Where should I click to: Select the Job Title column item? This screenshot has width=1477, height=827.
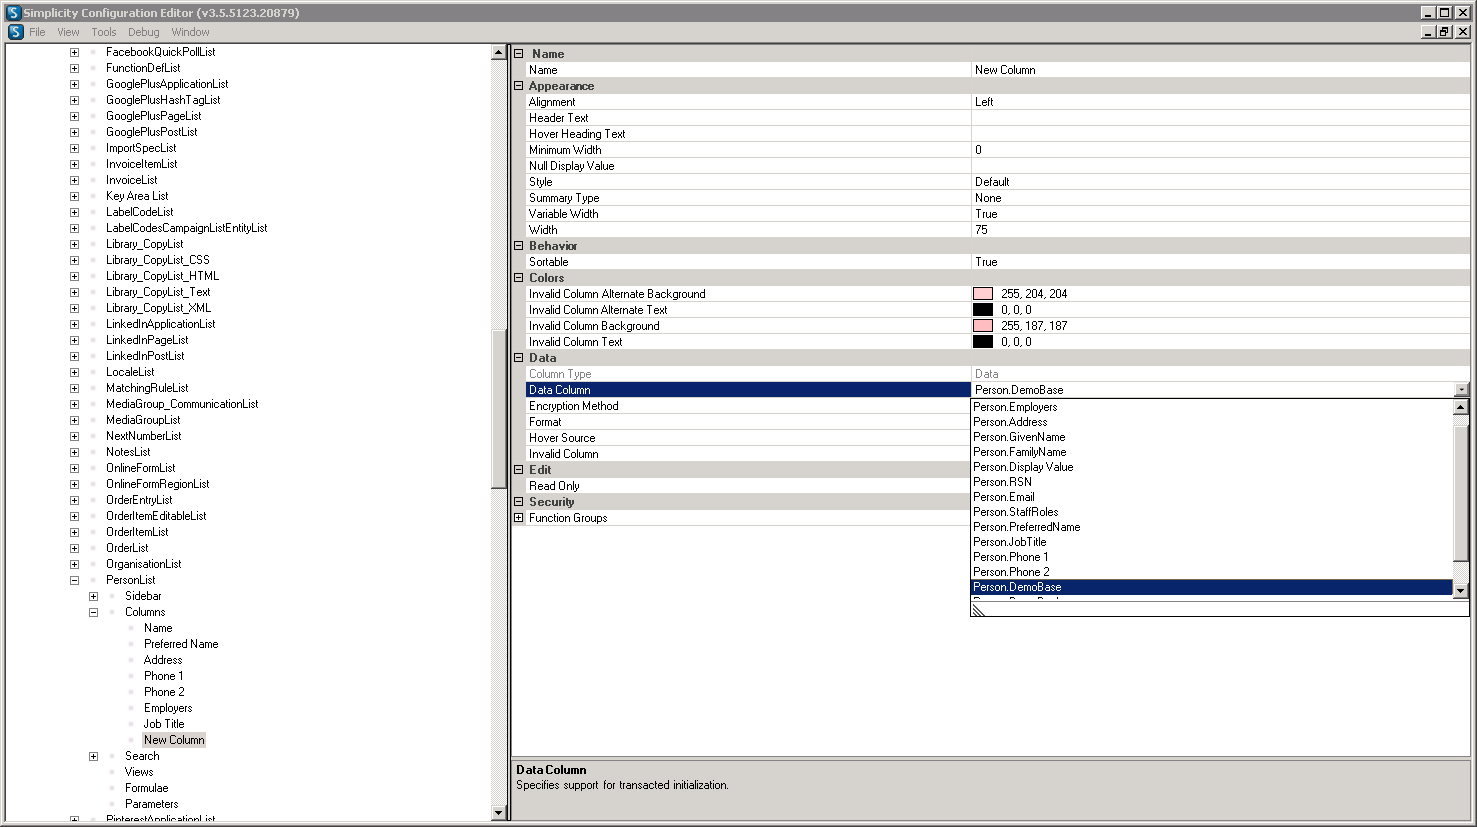pos(164,724)
